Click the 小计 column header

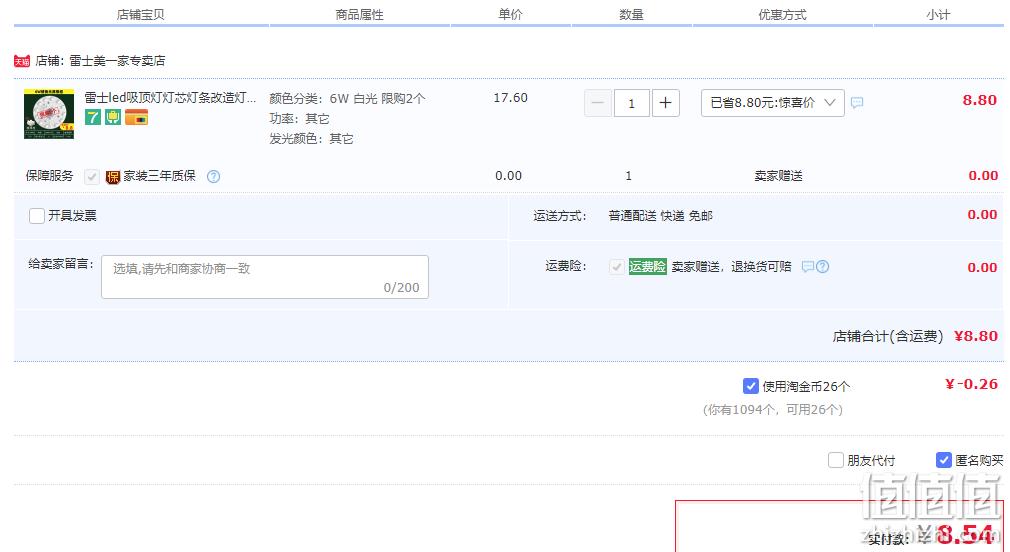[x=938, y=14]
